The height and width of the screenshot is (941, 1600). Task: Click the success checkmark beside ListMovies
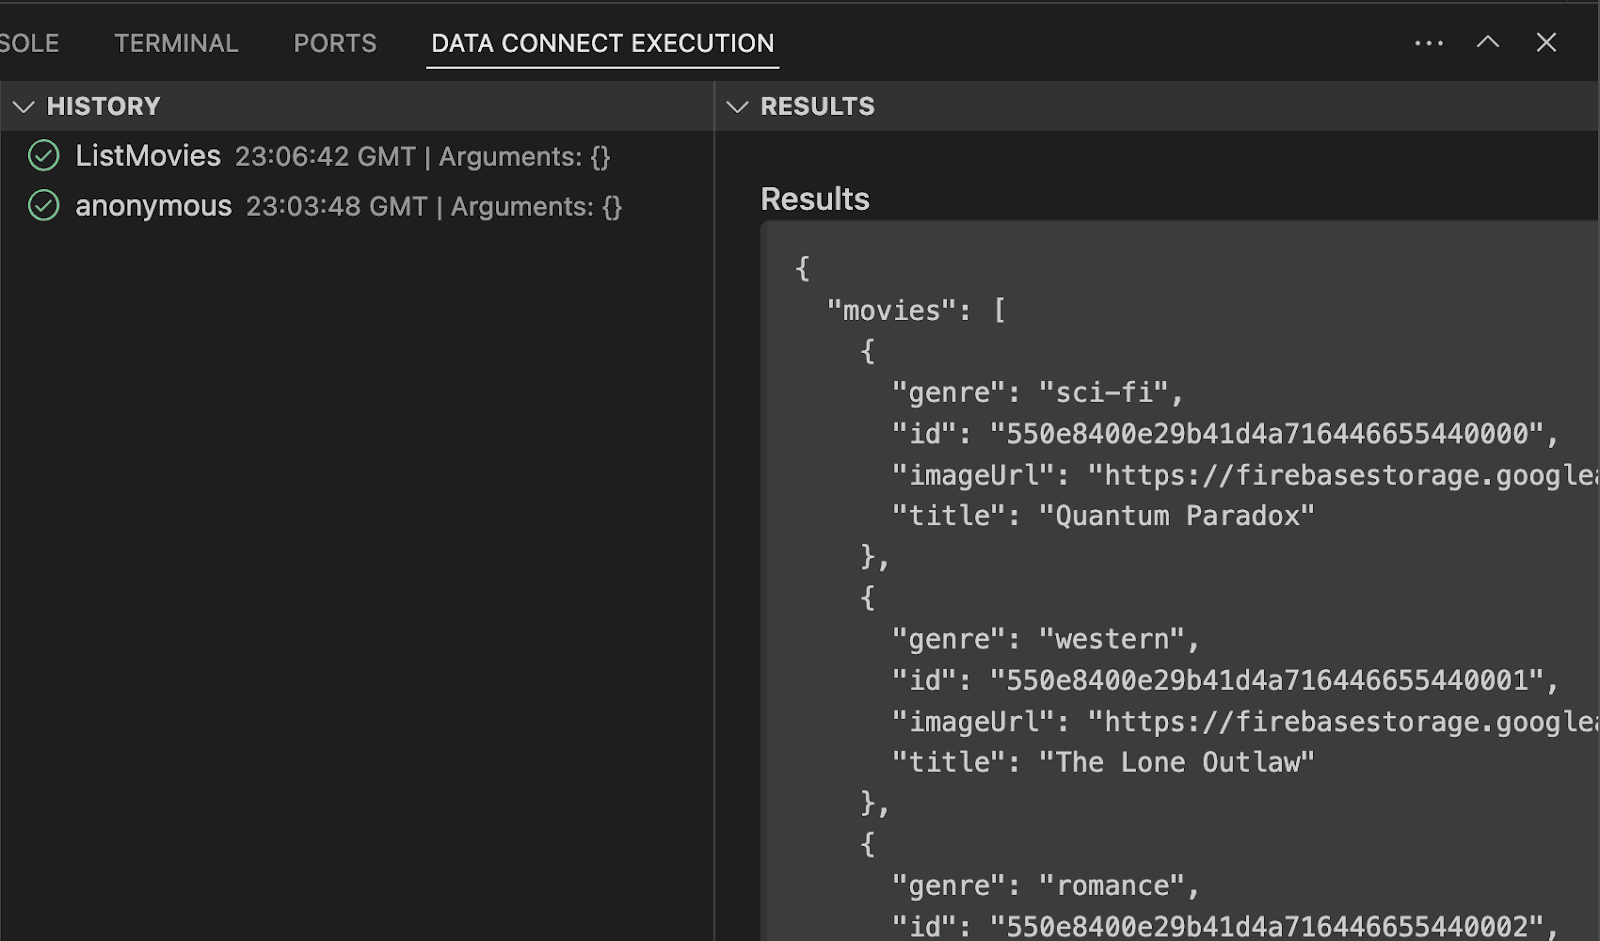tap(43, 156)
